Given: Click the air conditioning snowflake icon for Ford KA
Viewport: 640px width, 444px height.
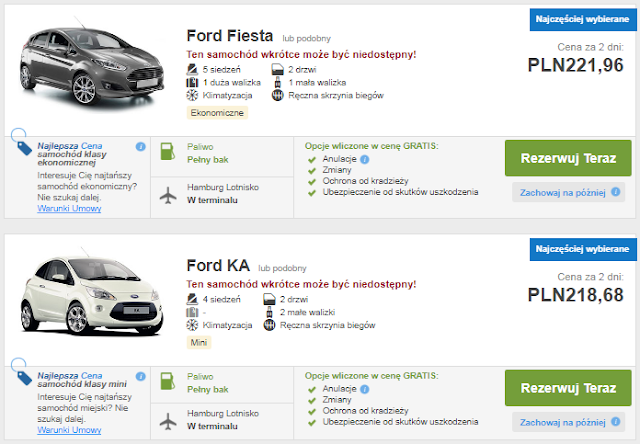Looking at the screenshot, I should [192, 326].
